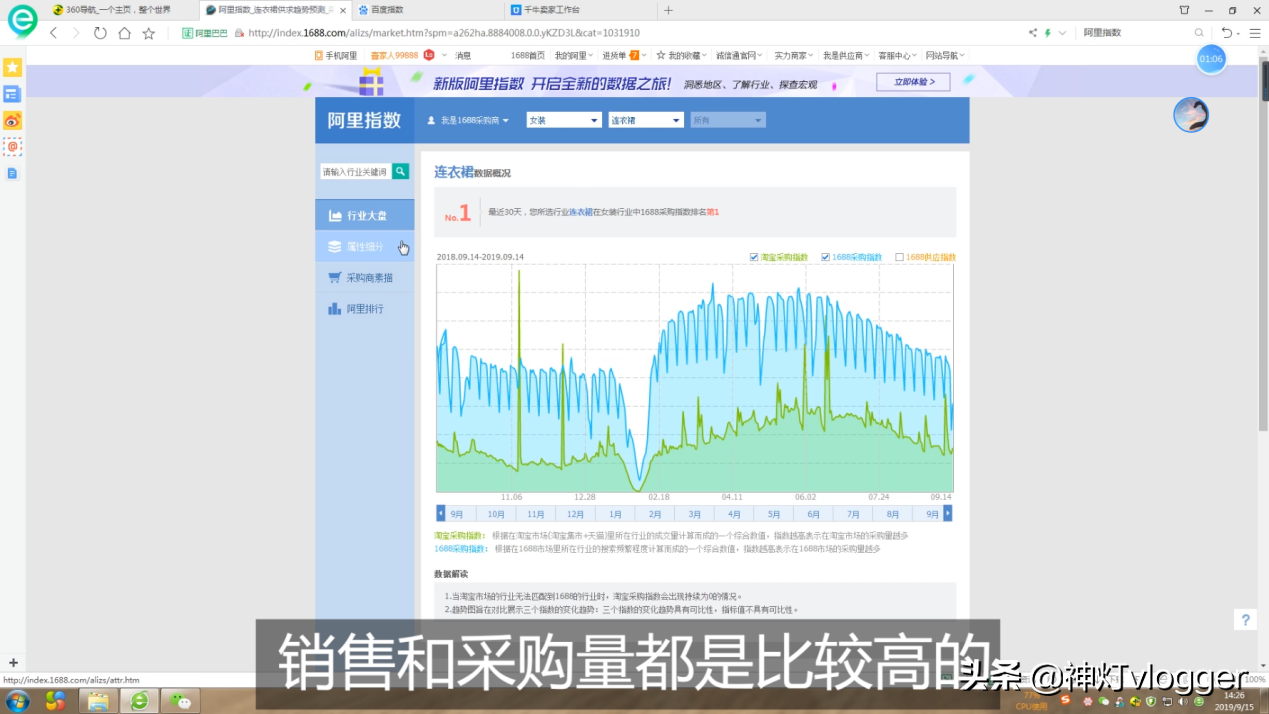
Task: Open the mail @ icon in sidebar
Action: (x=12, y=147)
